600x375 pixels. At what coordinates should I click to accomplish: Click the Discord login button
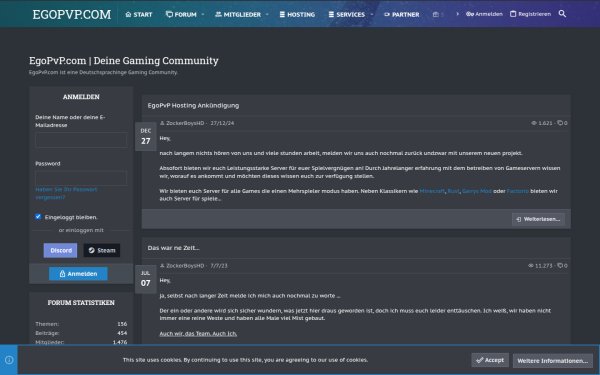60,250
